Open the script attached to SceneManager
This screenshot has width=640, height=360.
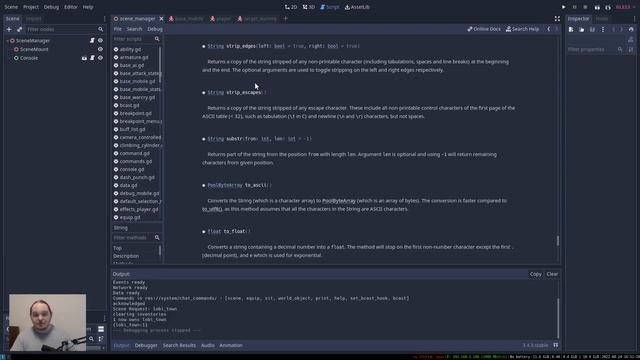tap(92, 40)
